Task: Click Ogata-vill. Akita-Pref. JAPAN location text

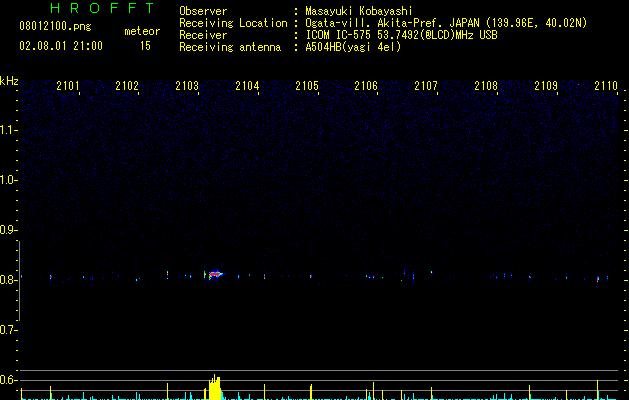Action: point(446,23)
